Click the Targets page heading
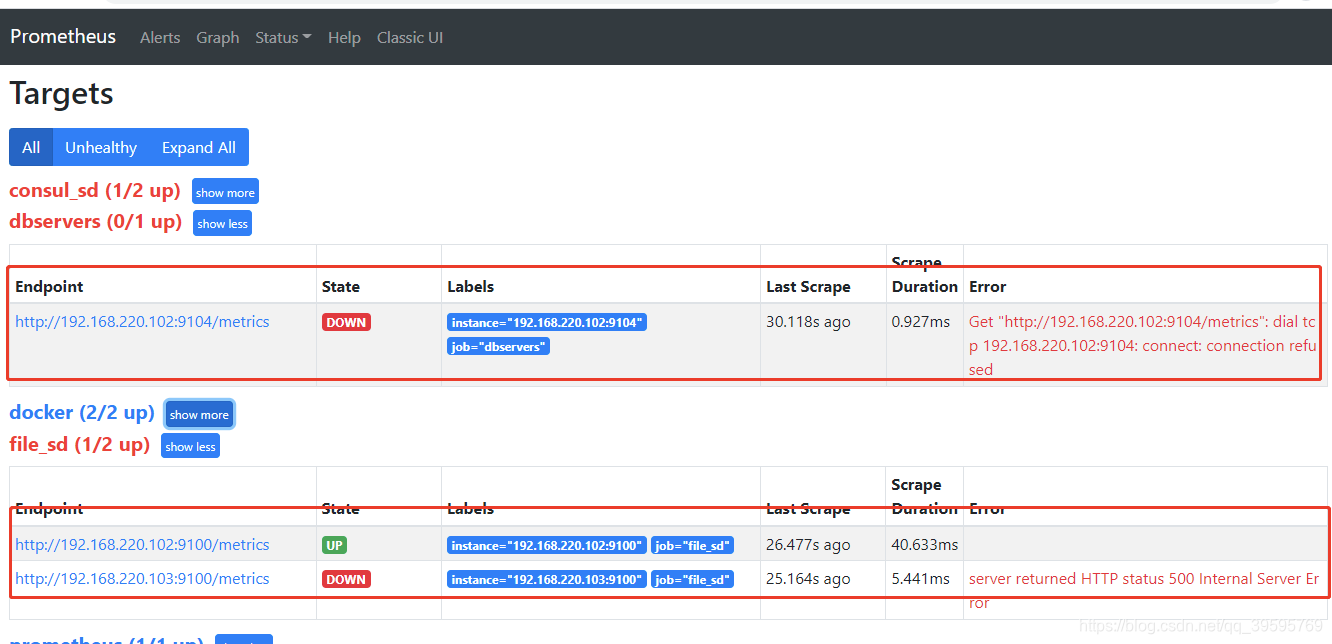Viewport: 1332px width, 644px height. (61, 94)
